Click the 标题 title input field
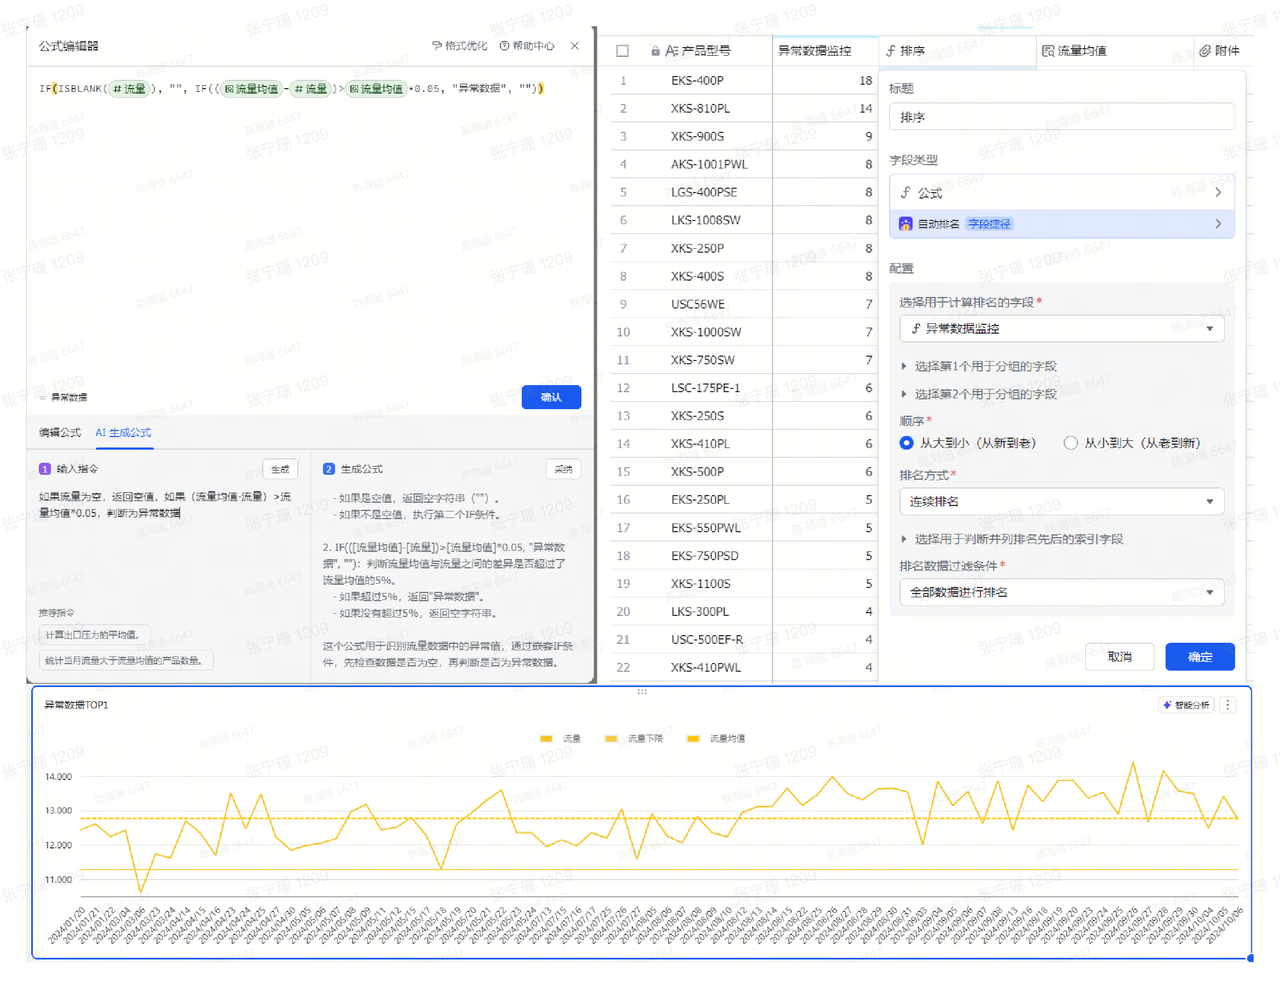This screenshot has width=1280, height=989. (1061, 117)
